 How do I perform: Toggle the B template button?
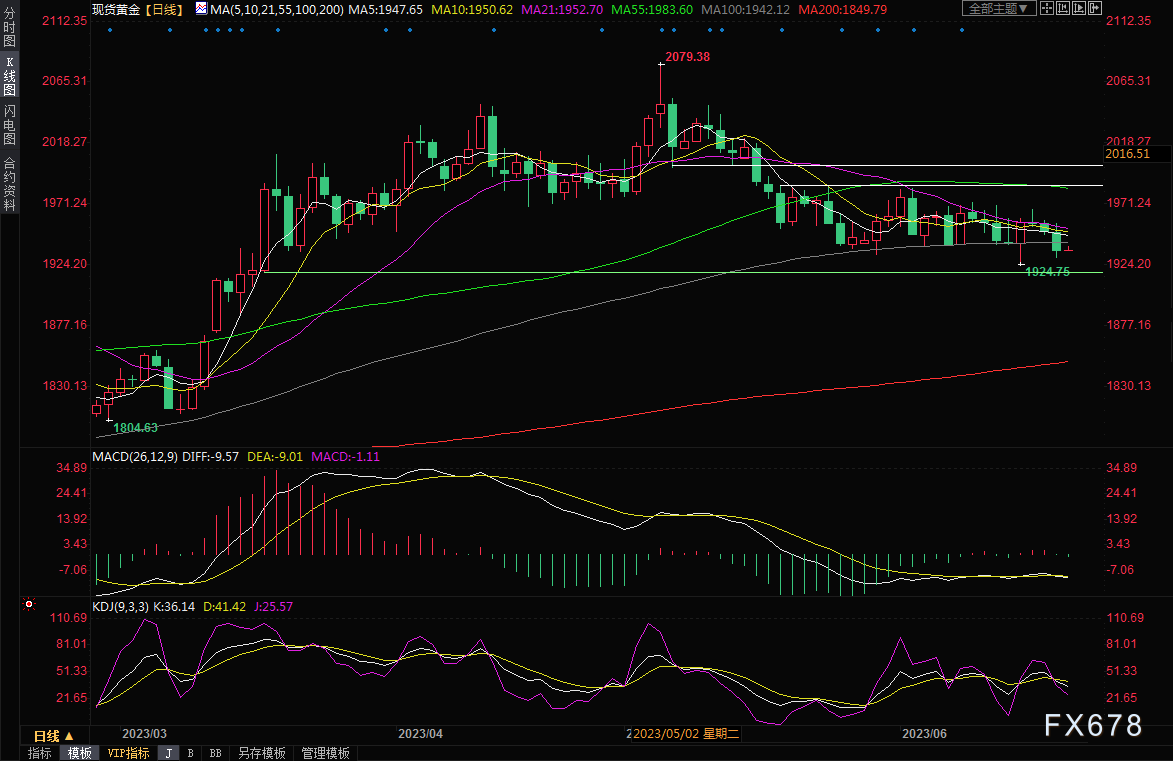coord(190,753)
